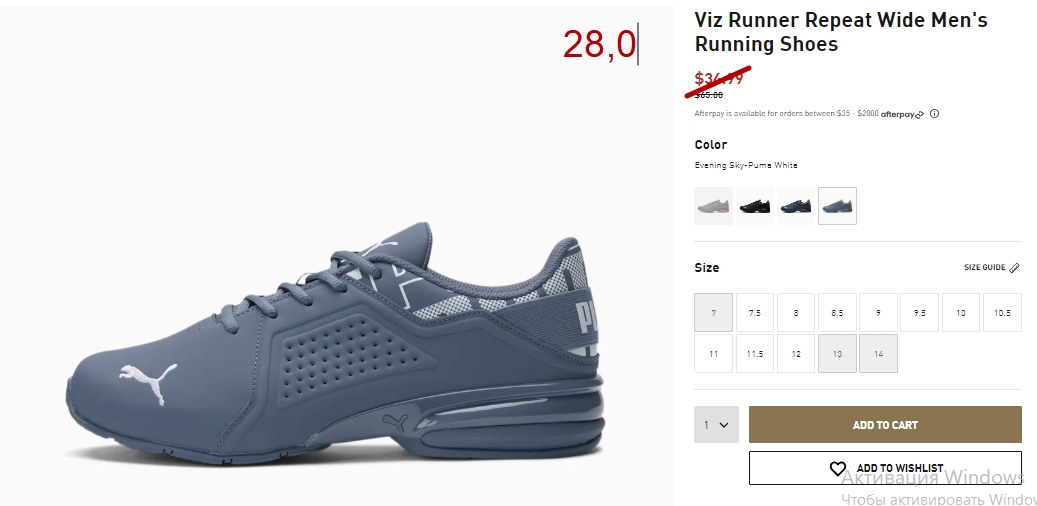The image size is (1037, 506).
Task: Select size 10.5
Action: coord(1002,313)
